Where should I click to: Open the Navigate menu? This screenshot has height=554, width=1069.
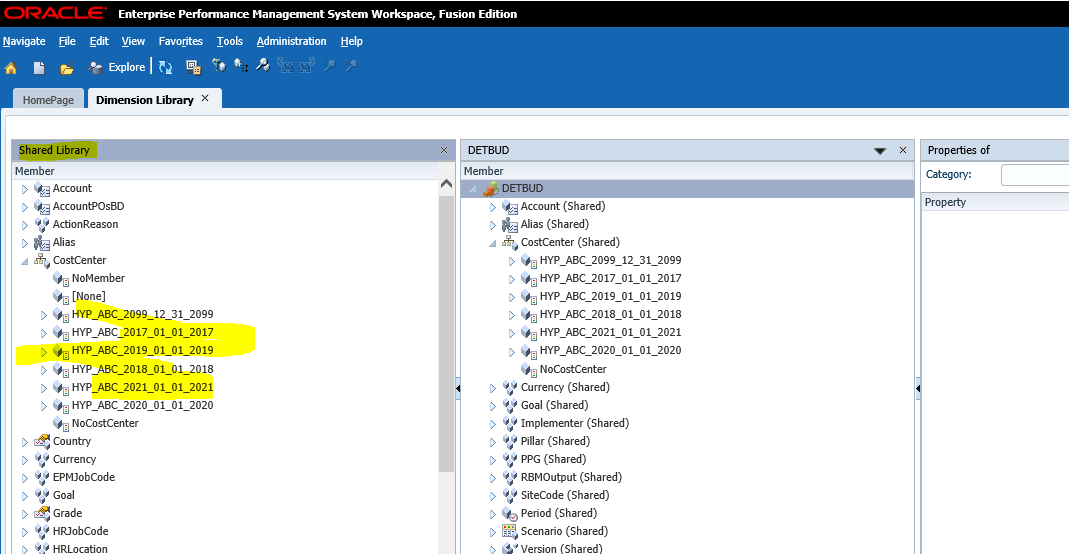click(x=24, y=41)
